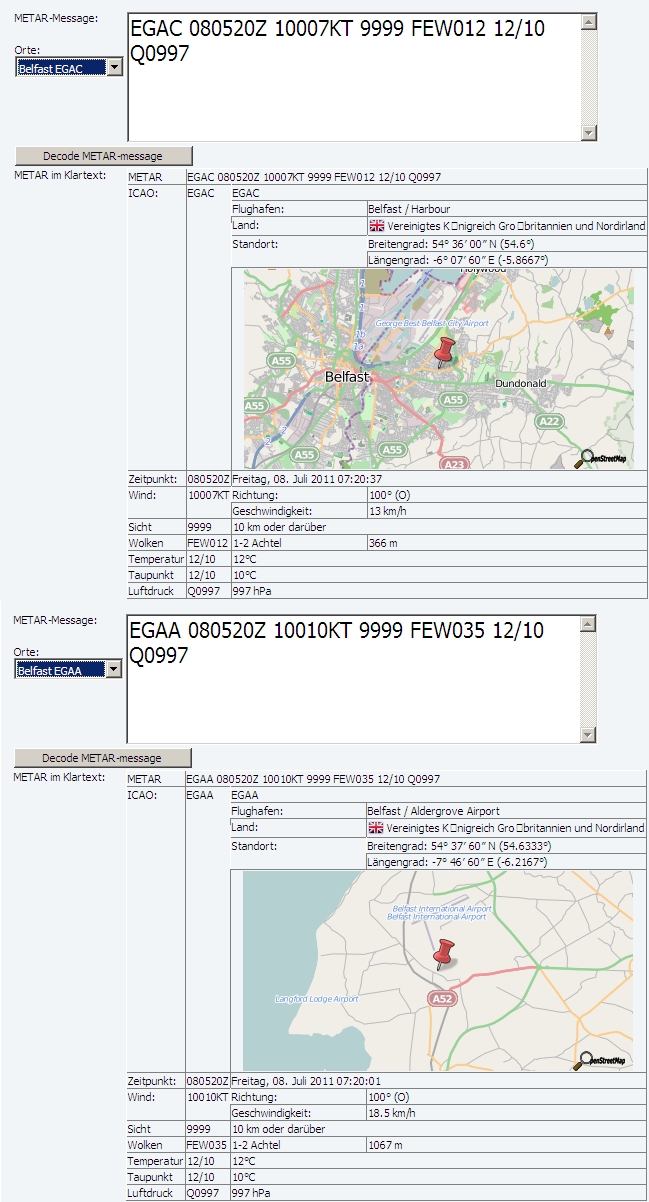Click the A23 road marker on the Belfast map
The height and width of the screenshot is (1202, 649).
tap(454, 464)
